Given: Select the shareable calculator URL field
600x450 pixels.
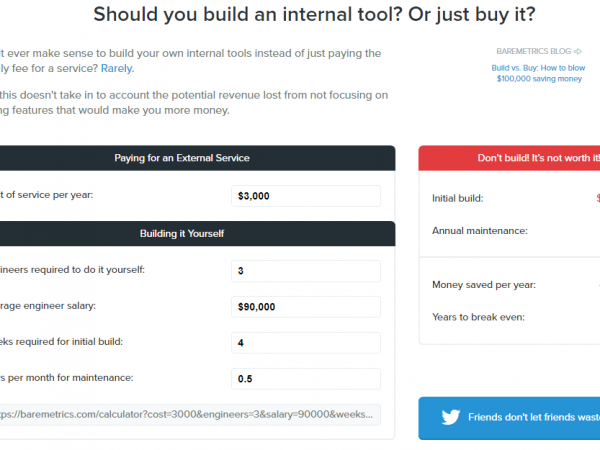Looking at the screenshot, I should pyautogui.click(x=190, y=413).
